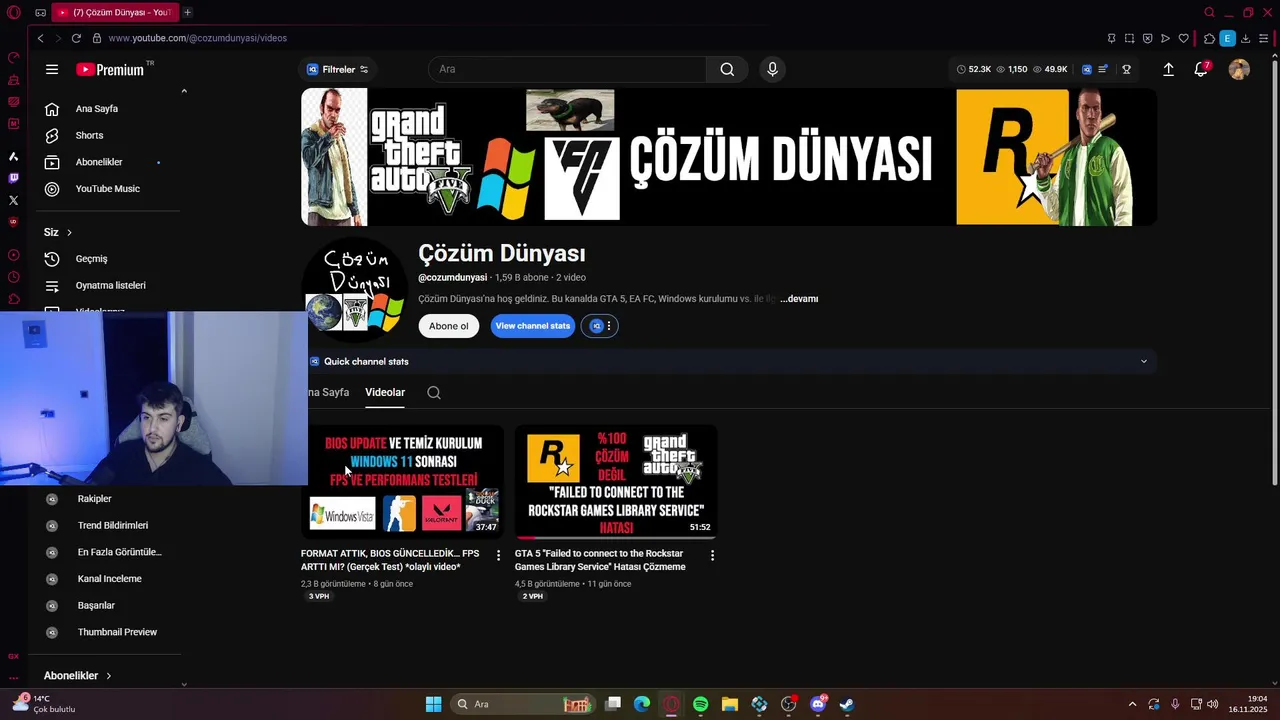Open Başarılar in sidebar
The width and height of the screenshot is (1280, 720).
pos(96,605)
